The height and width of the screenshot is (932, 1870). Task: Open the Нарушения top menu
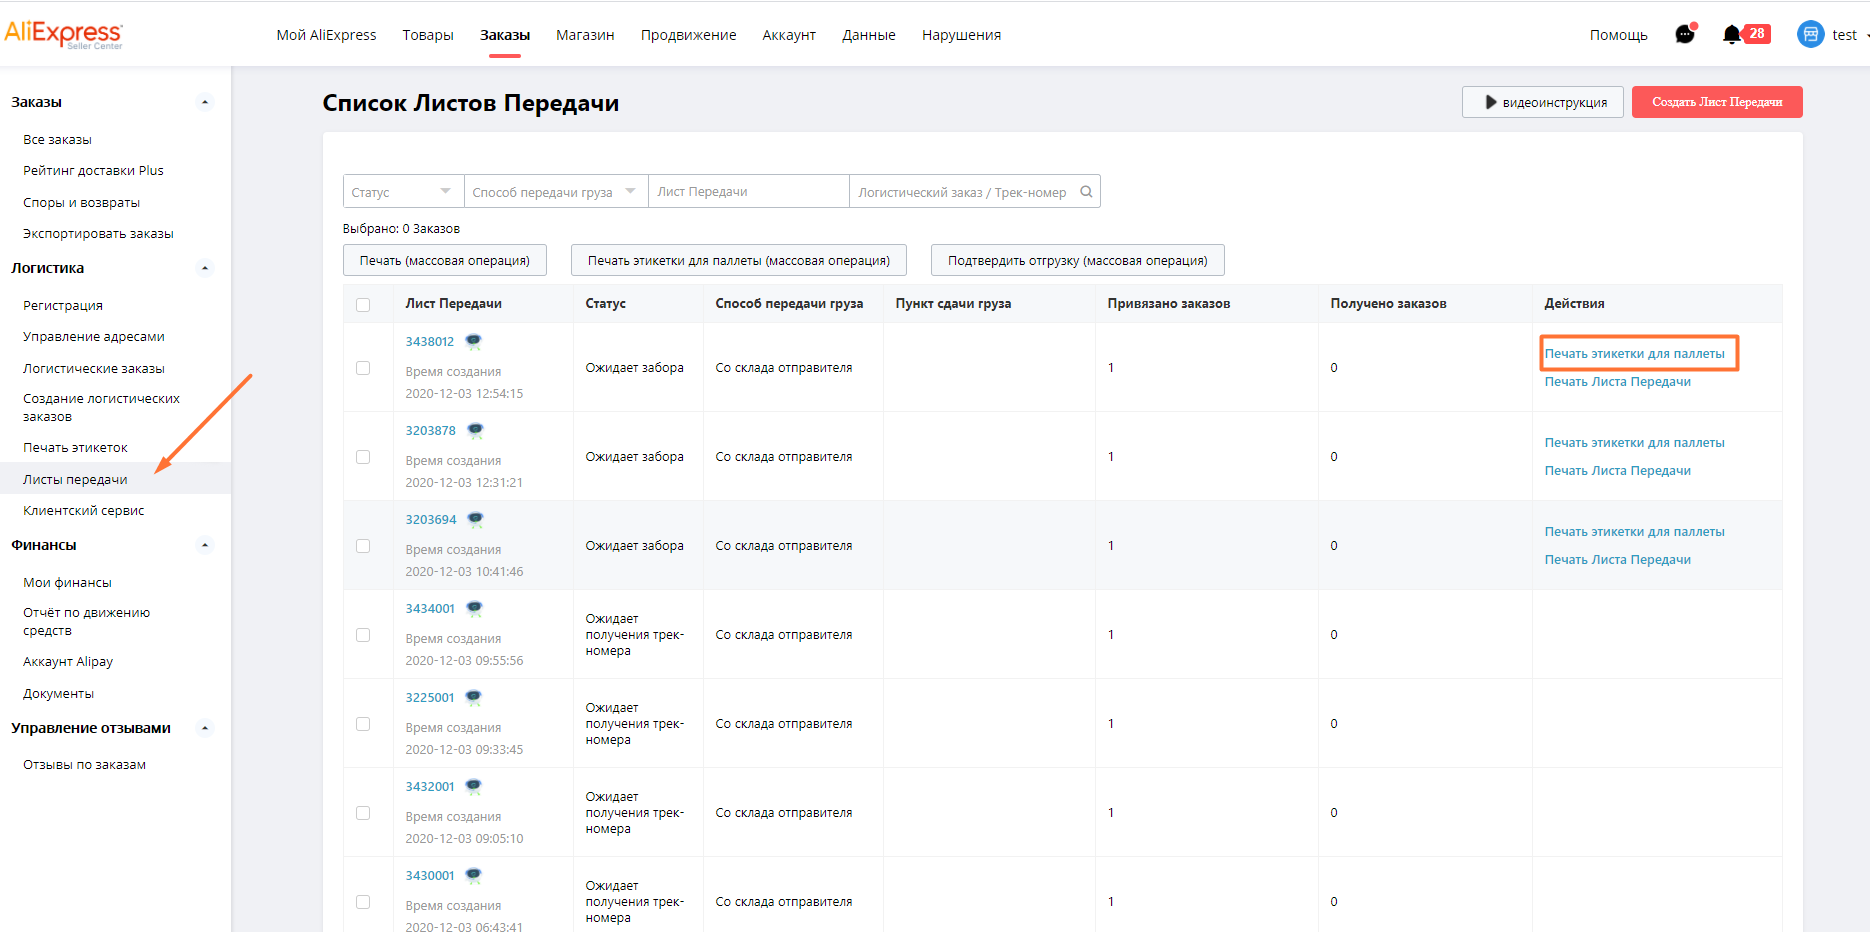[961, 35]
